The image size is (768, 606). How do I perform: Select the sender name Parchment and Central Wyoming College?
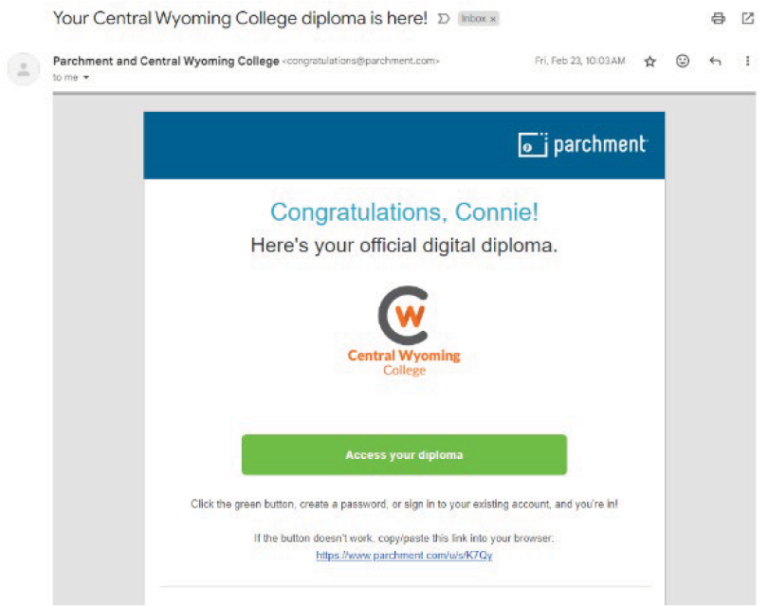click(x=165, y=61)
